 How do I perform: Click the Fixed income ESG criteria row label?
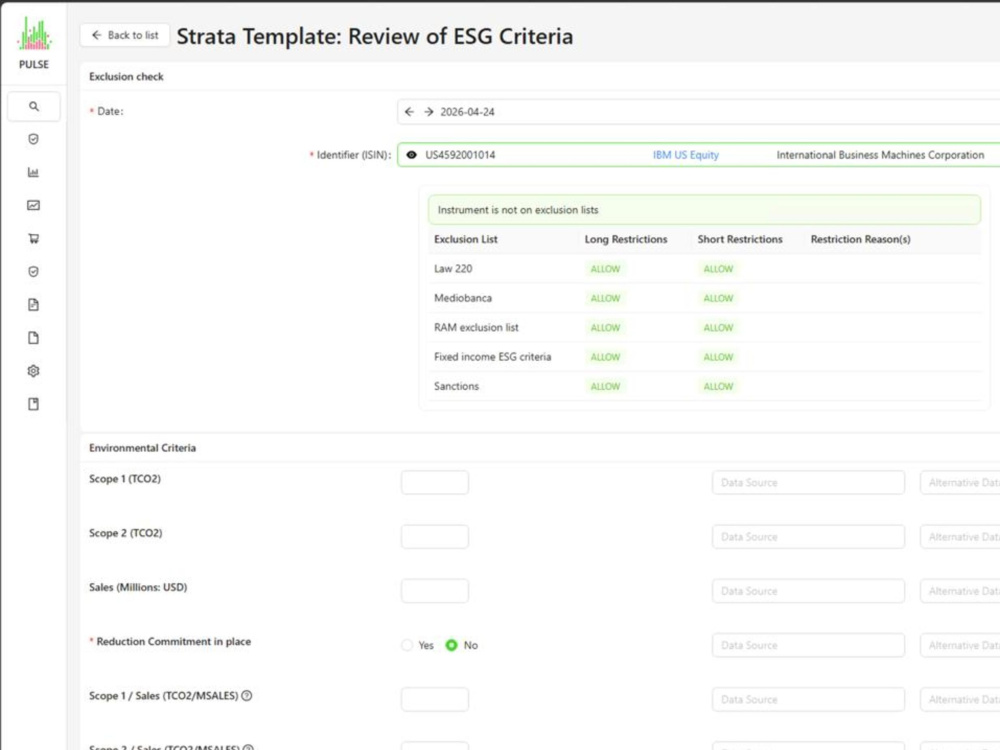[x=492, y=357]
